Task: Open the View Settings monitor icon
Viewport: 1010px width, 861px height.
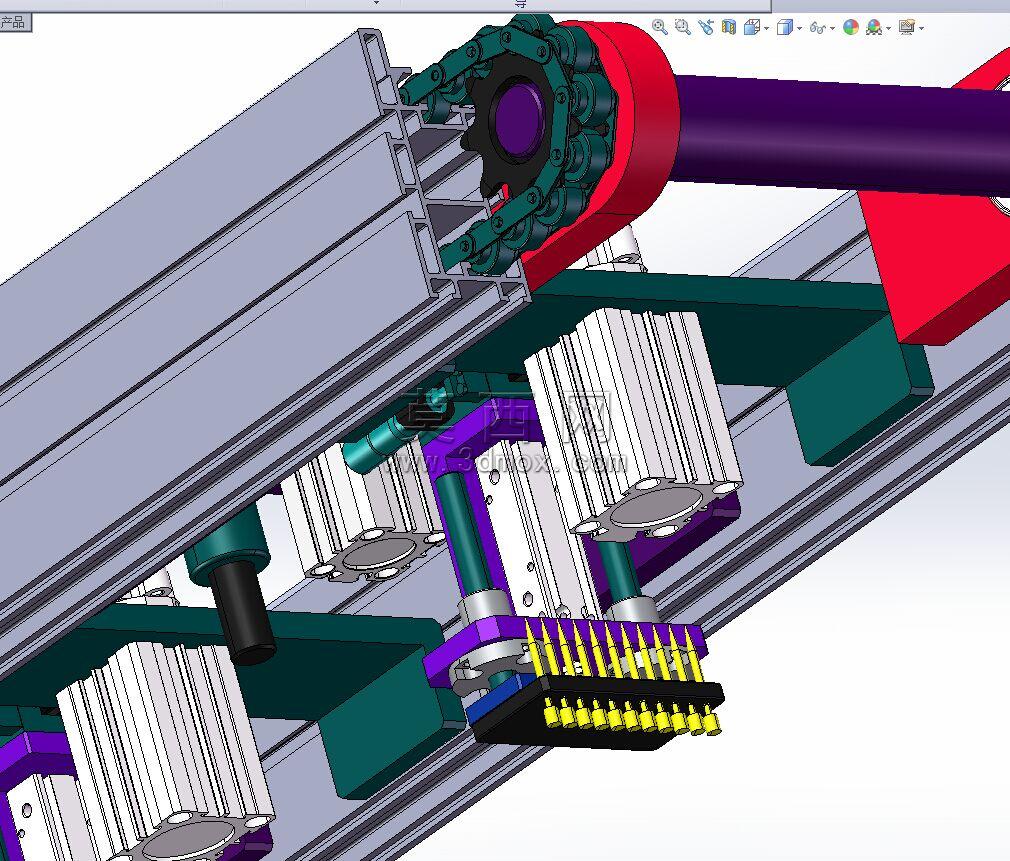Action: click(x=907, y=27)
